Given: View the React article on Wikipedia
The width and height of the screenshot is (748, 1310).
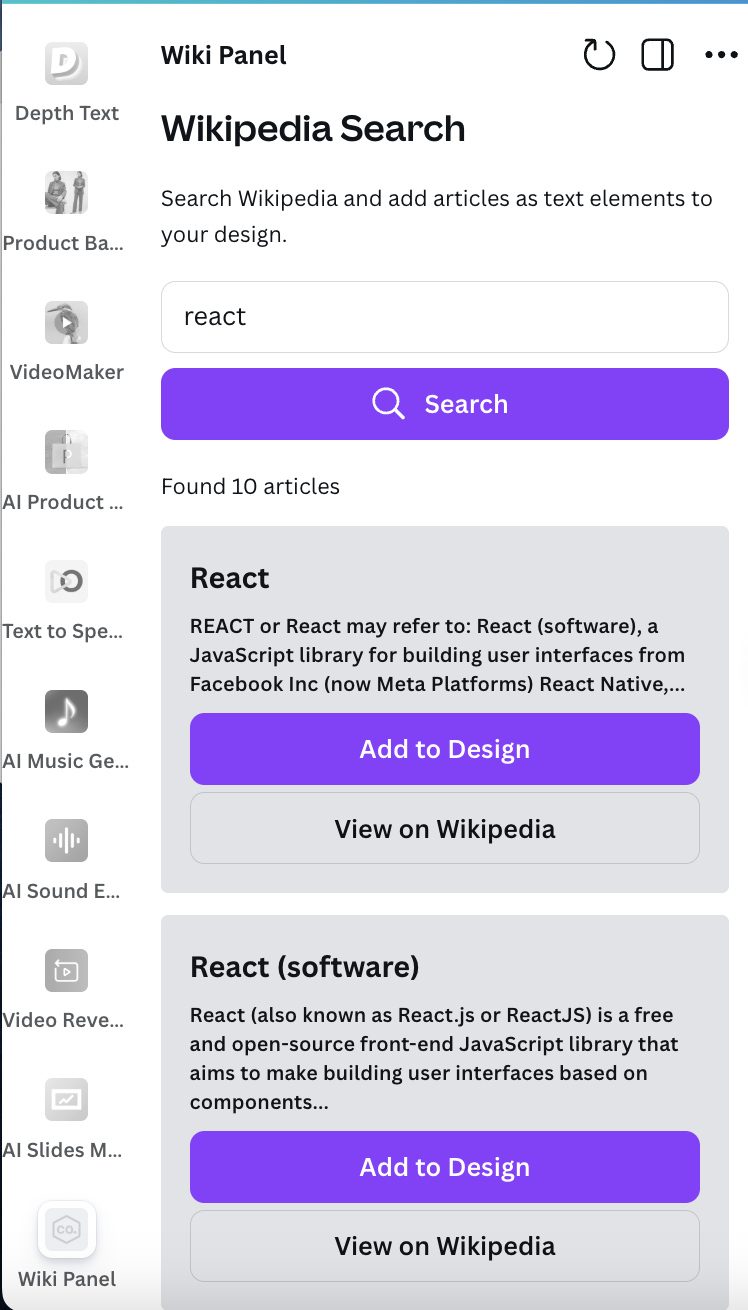Looking at the screenshot, I should pyautogui.click(x=445, y=828).
